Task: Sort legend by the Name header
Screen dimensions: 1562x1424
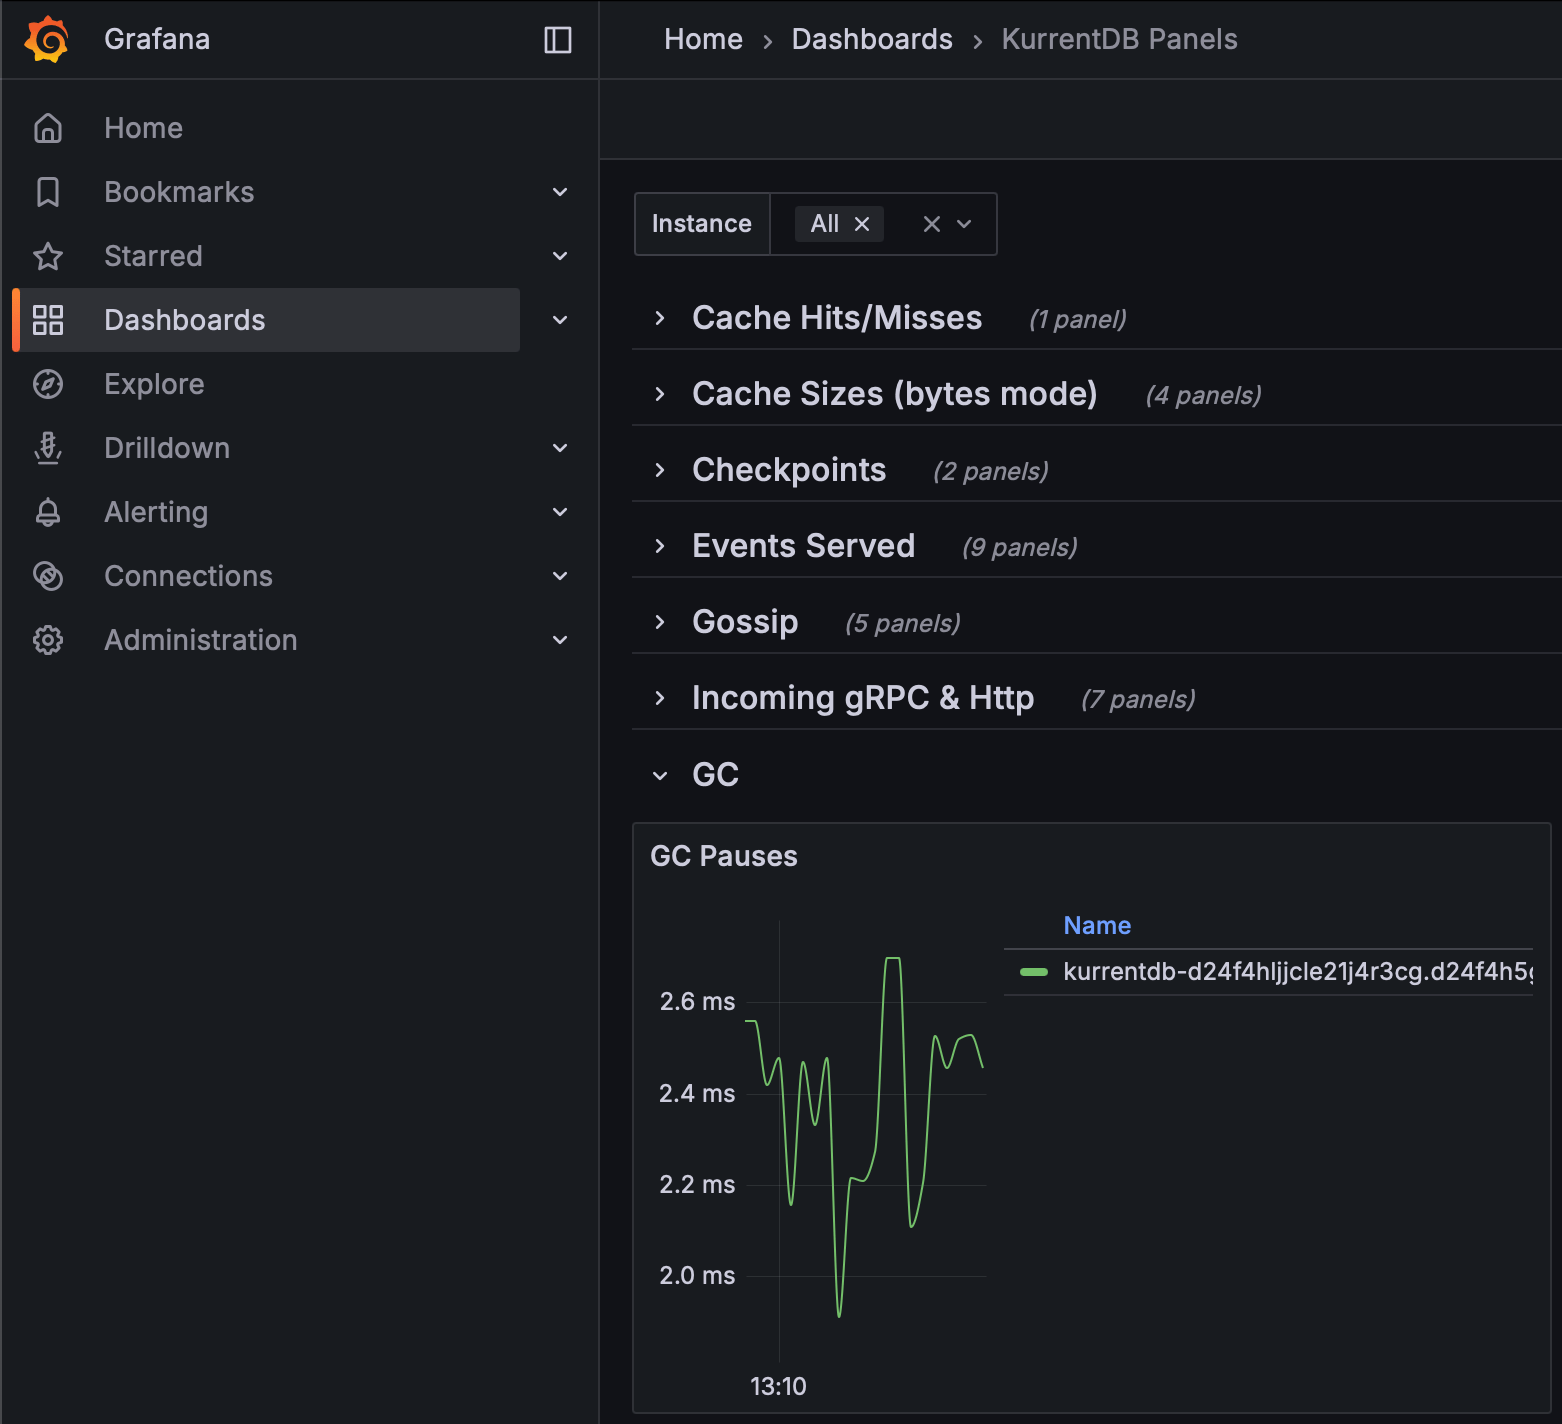Action: pos(1097,926)
